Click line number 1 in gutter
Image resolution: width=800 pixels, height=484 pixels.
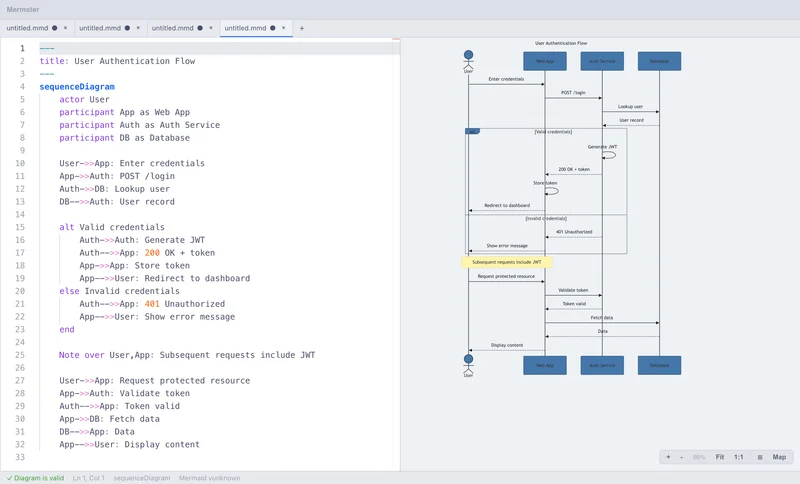22,48
